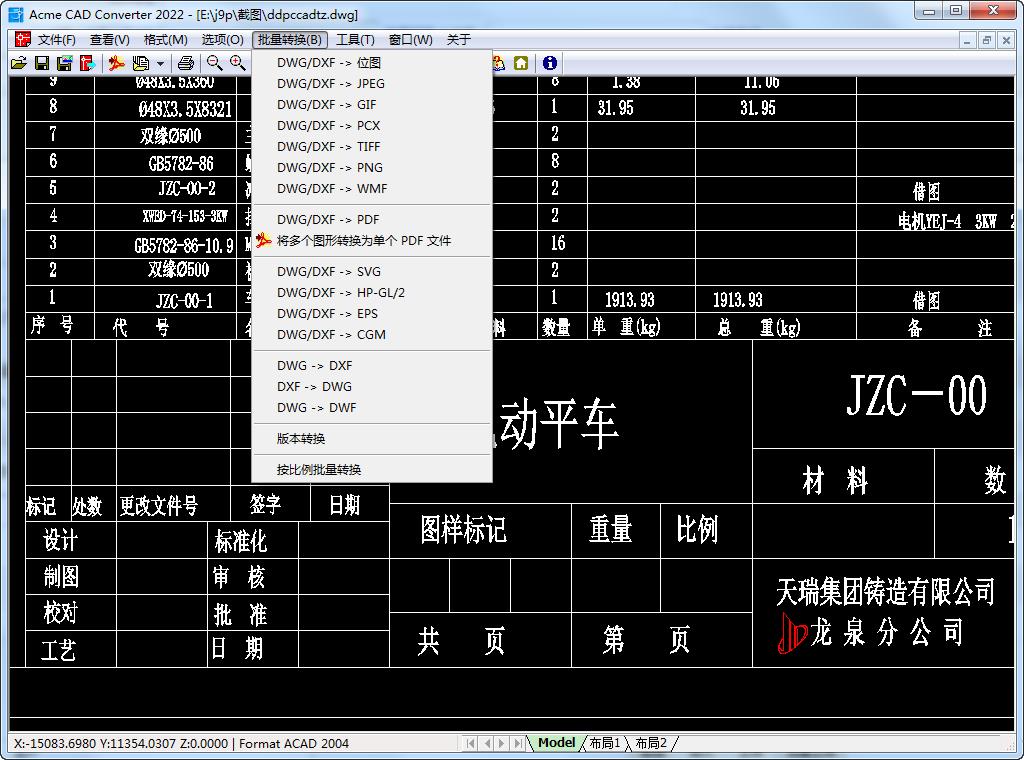The height and width of the screenshot is (760, 1024).
Task: Click the next-tab navigation arrow
Action: [502, 743]
